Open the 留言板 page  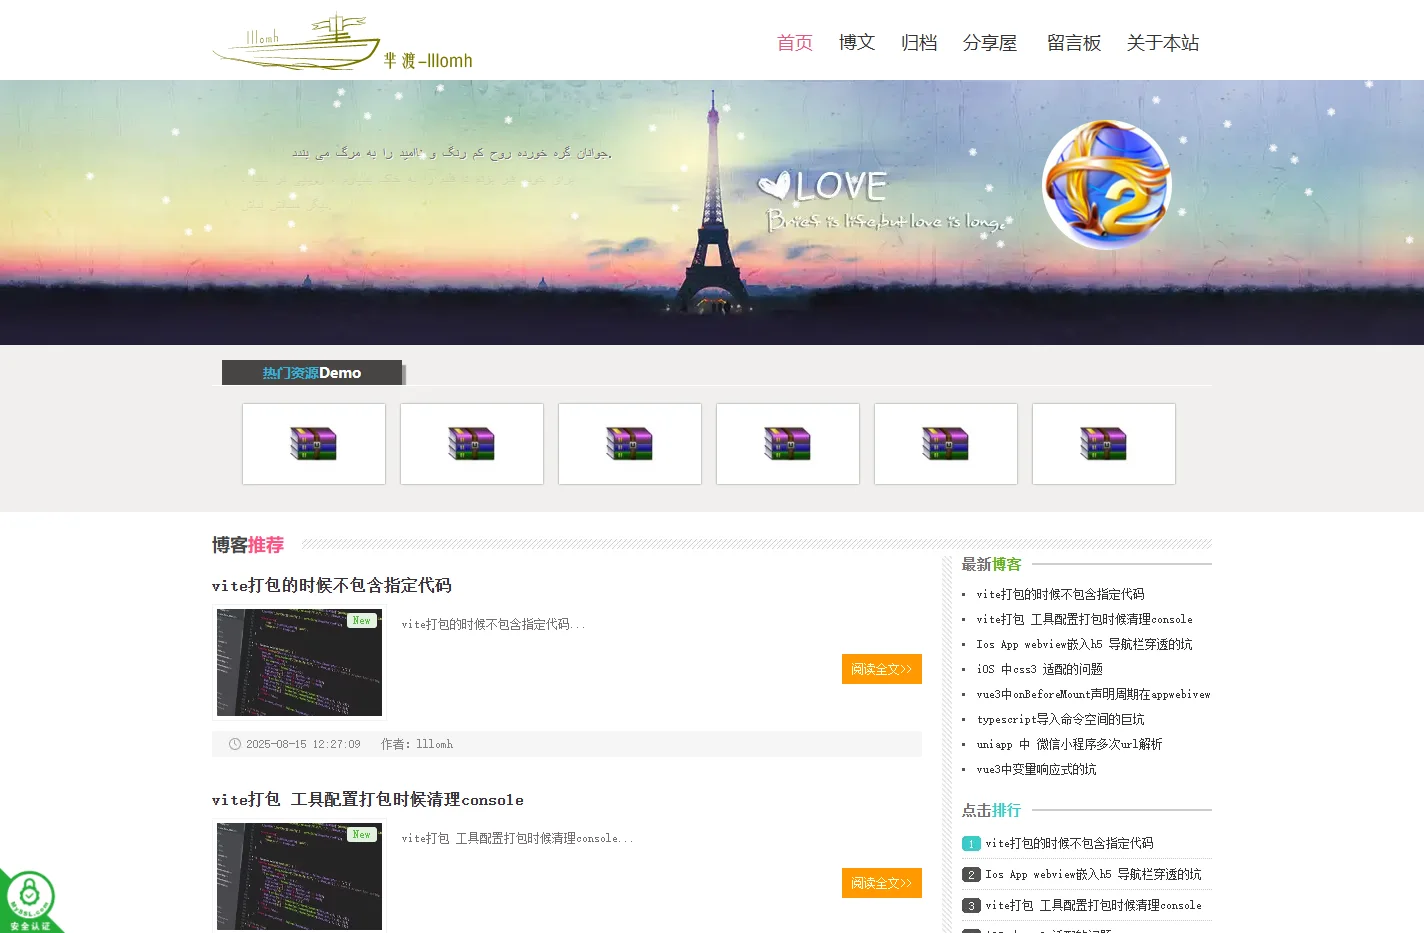[1074, 42]
